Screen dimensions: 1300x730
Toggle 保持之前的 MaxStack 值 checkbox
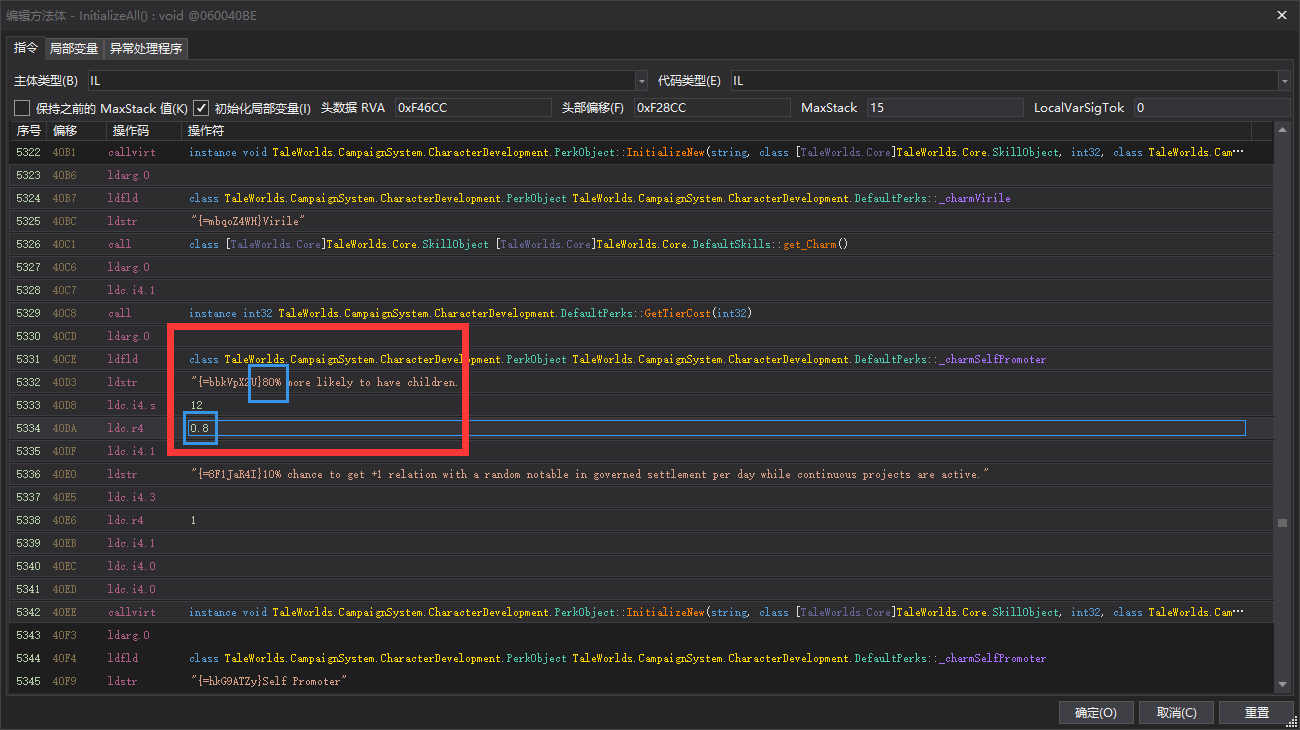(22, 108)
